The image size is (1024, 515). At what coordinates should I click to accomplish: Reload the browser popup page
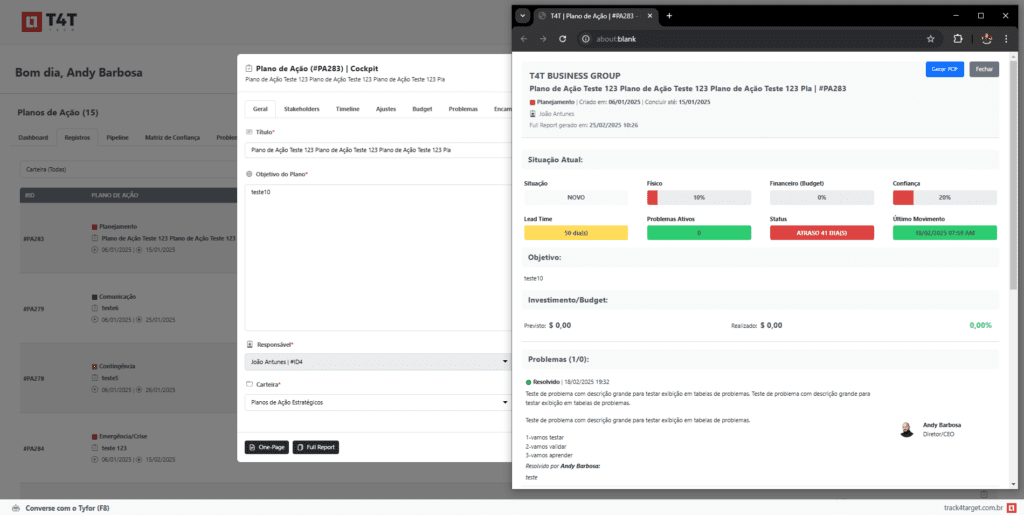(563, 39)
